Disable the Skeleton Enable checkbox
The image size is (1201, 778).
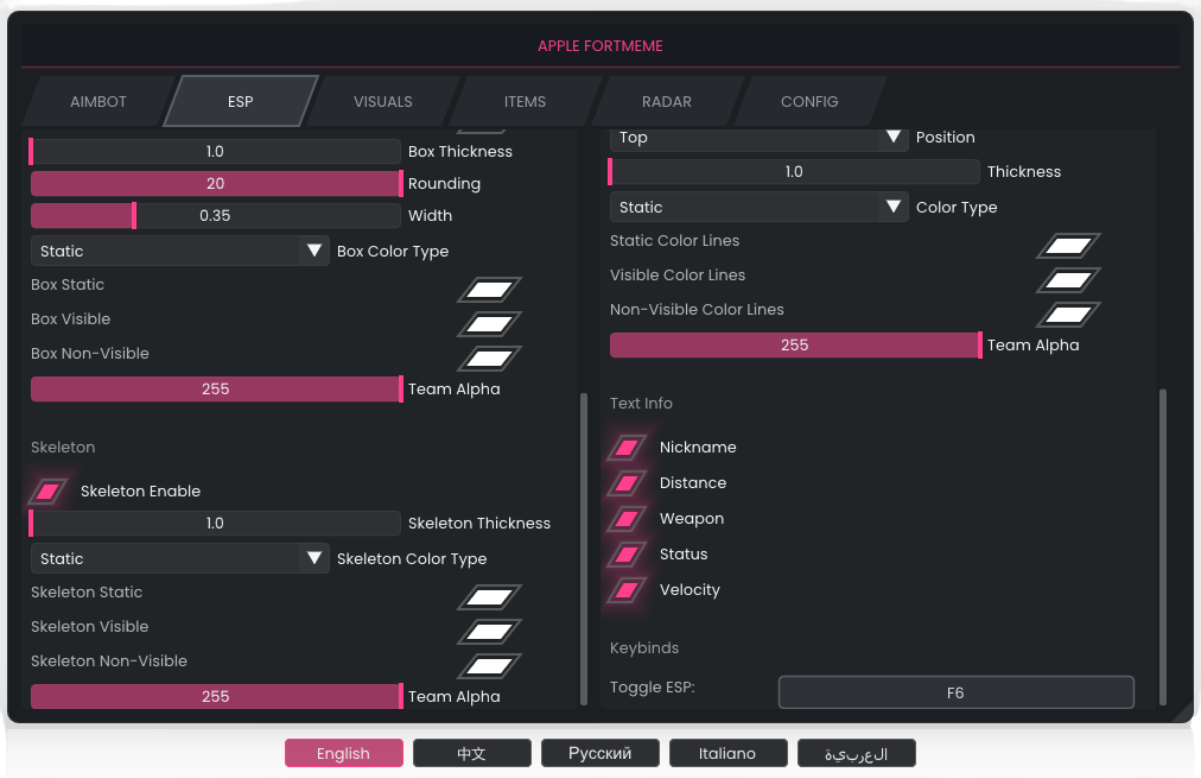click(48, 491)
